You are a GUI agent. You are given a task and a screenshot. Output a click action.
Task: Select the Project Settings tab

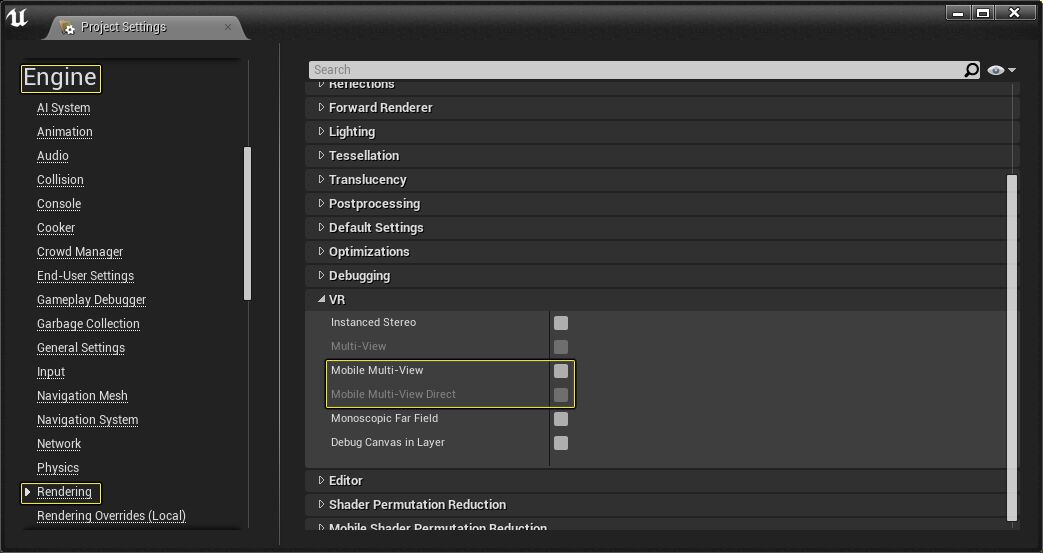146,27
